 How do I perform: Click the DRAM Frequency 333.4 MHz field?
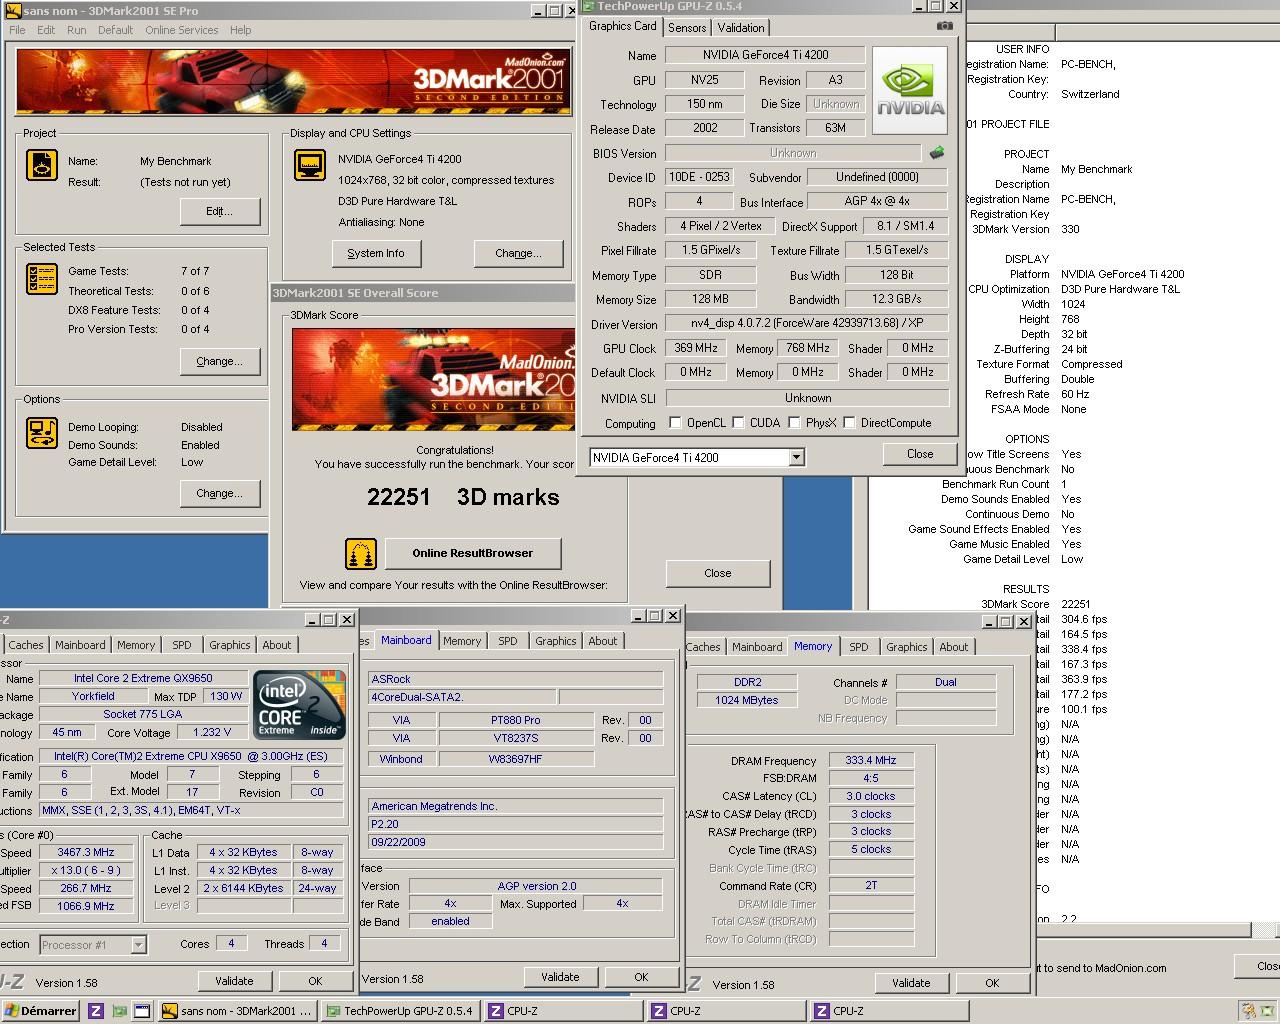pos(869,760)
